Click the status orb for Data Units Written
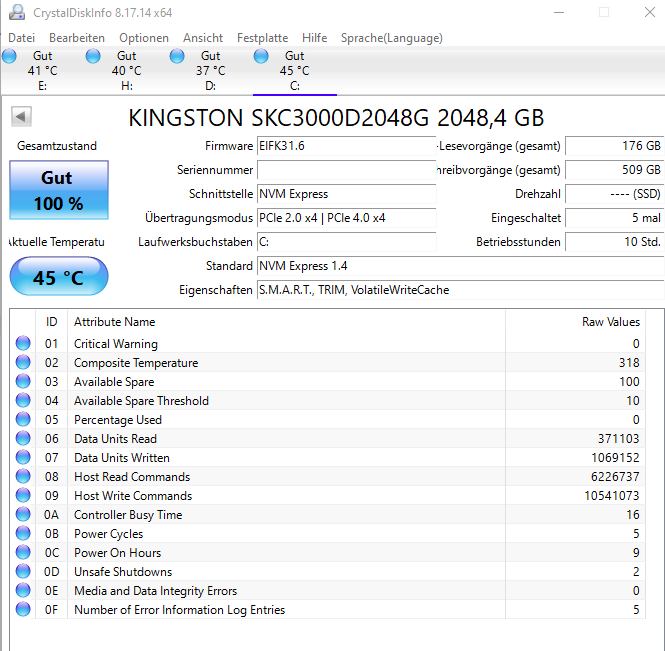This screenshot has height=651, width=665. click(23, 457)
